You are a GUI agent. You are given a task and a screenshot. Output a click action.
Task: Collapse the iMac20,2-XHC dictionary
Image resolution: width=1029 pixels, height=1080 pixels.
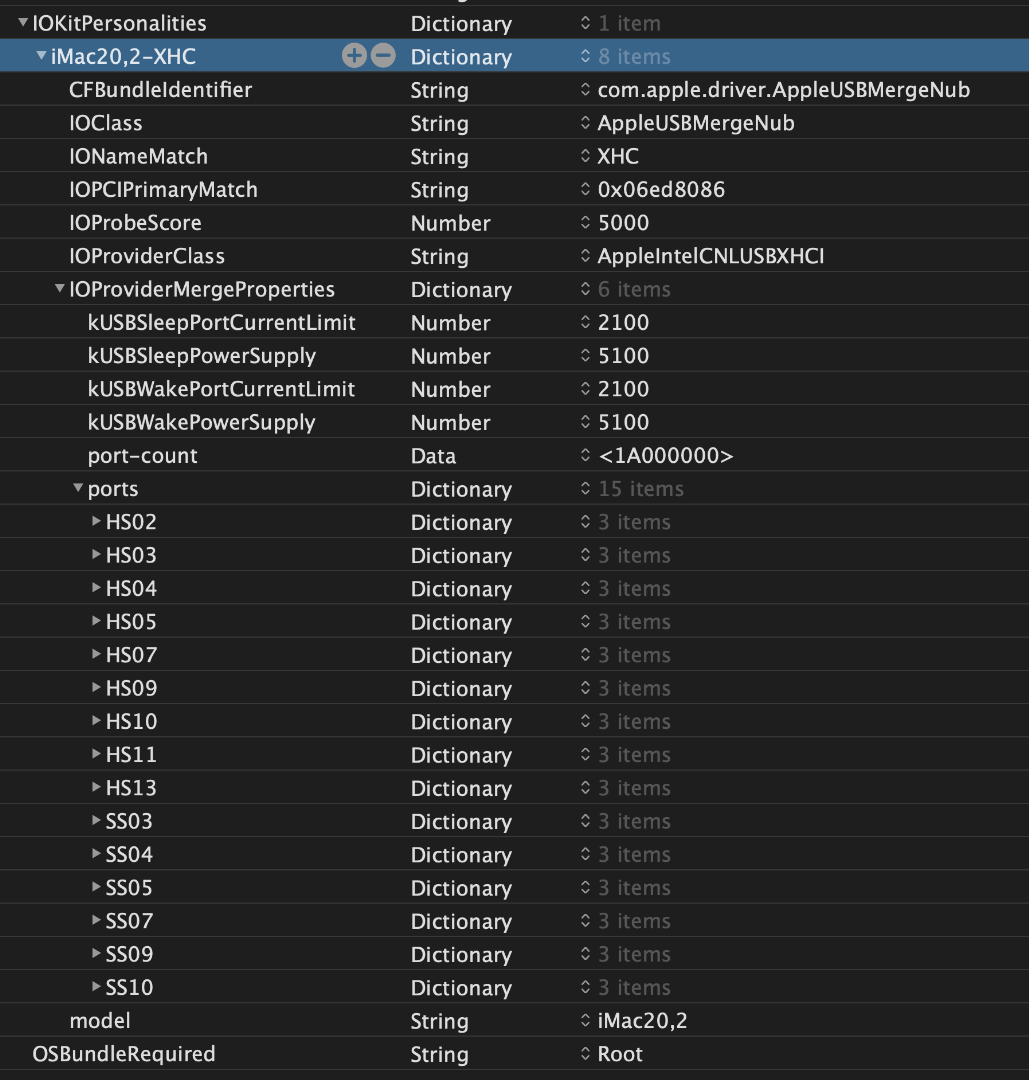click(x=41, y=56)
